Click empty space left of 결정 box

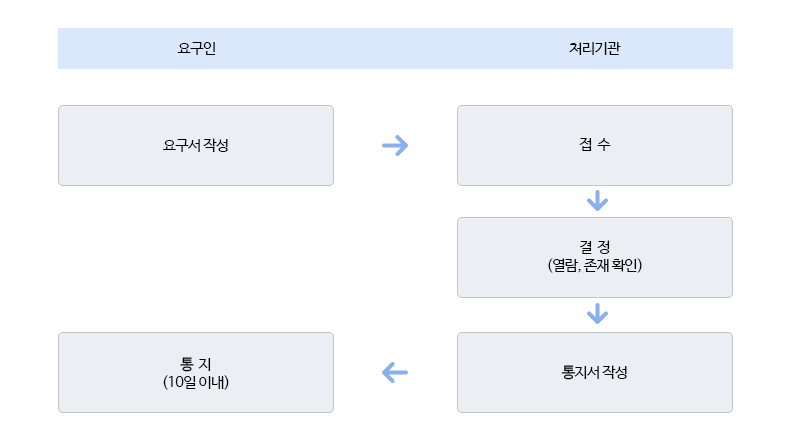point(252,258)
